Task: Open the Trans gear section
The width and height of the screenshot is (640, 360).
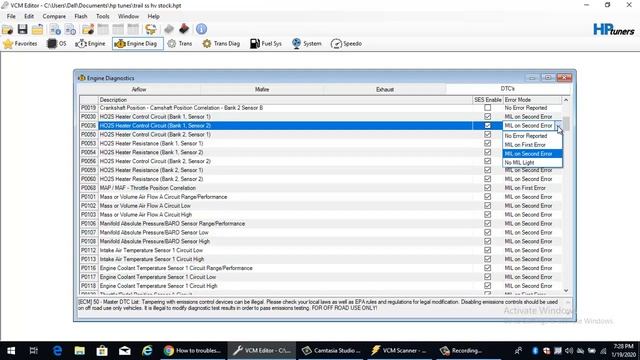Action: [180, 44]
